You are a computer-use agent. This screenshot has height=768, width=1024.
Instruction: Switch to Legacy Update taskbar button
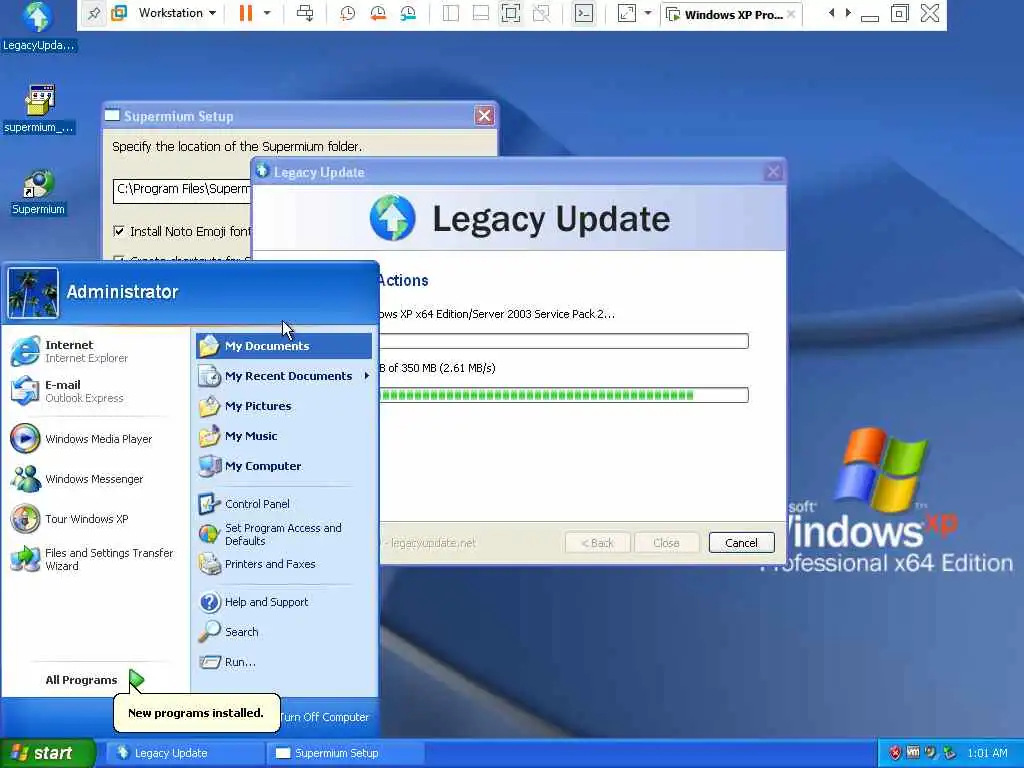pyautogui.click(x=185, y=753)
